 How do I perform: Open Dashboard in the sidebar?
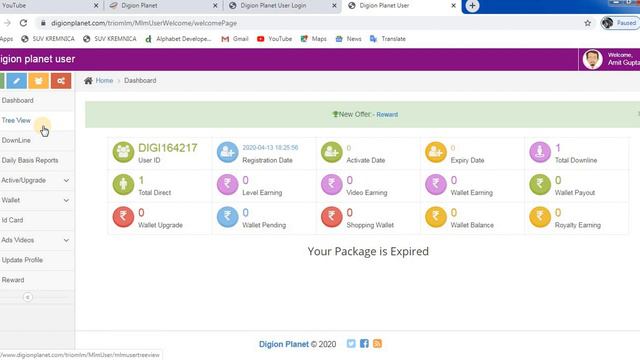pyautogui.click(x=18, y=100)
